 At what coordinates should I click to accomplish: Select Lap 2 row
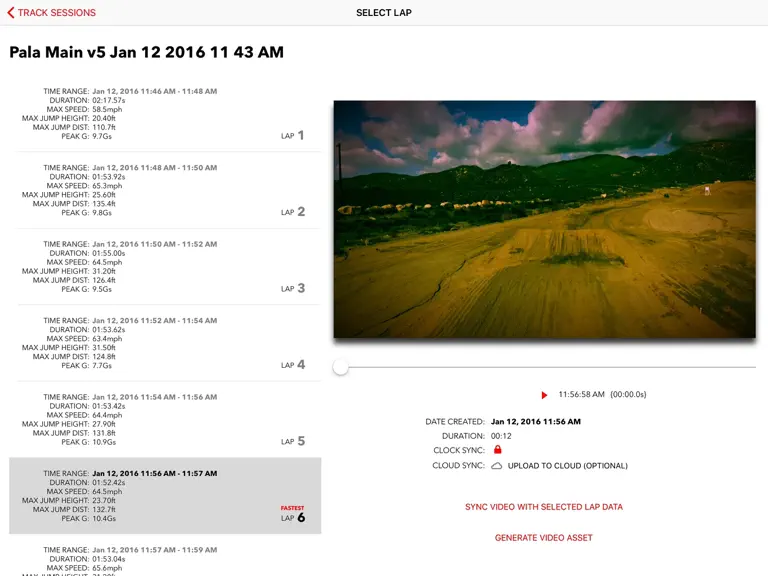pyautogui.click(x=165, y=190)
